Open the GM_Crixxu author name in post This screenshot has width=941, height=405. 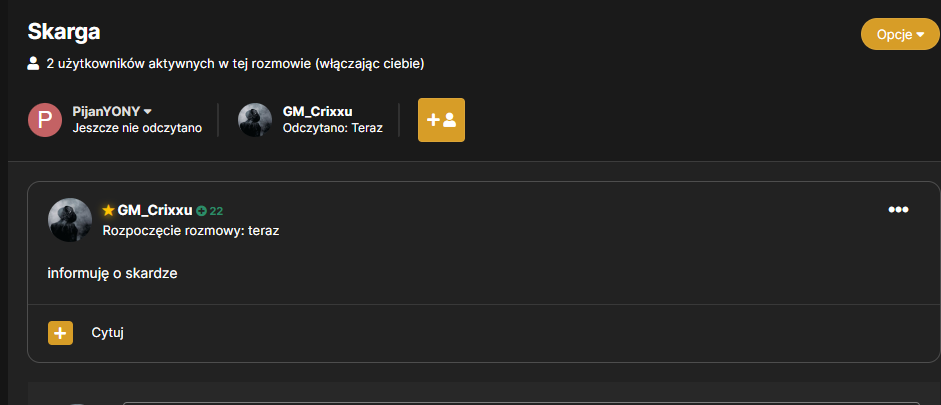click(155, 210)
